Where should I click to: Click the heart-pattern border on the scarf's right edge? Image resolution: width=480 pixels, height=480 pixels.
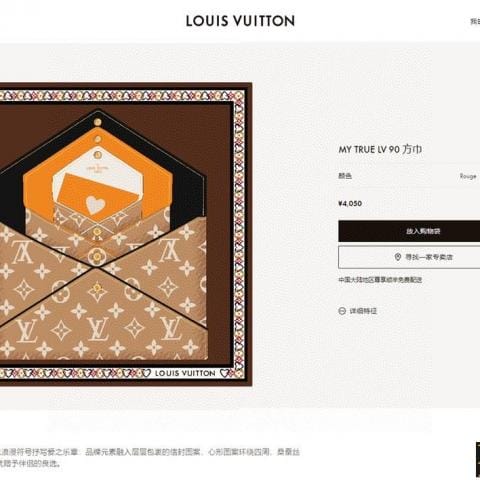(239, 233)
